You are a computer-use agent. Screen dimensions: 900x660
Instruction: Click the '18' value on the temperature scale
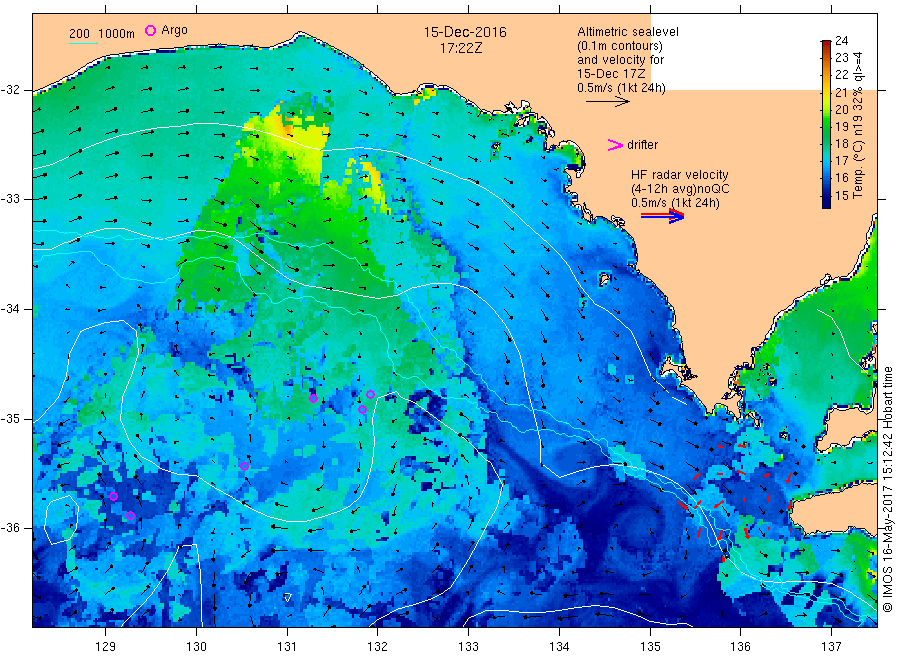[841, 143]
